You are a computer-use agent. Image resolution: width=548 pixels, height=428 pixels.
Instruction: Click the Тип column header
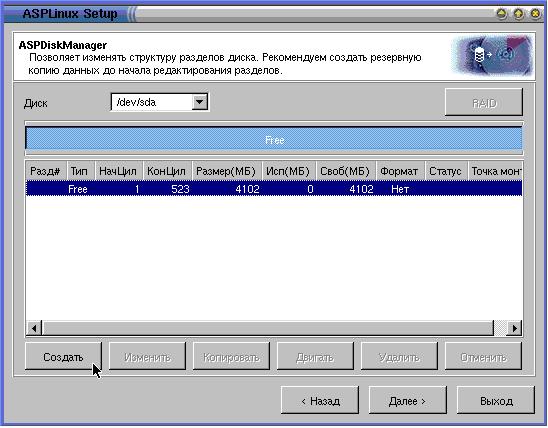[x=80, y=171]
